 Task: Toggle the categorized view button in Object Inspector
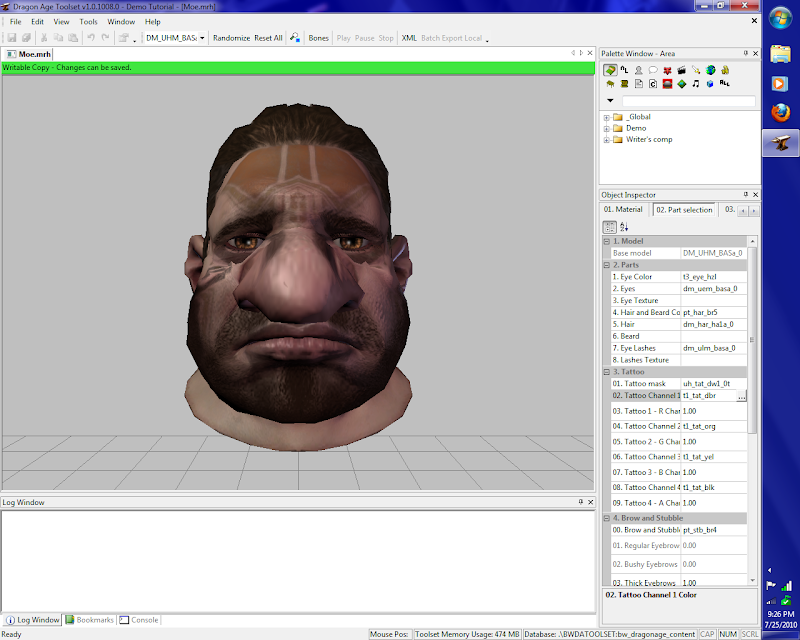coord(610,227)
